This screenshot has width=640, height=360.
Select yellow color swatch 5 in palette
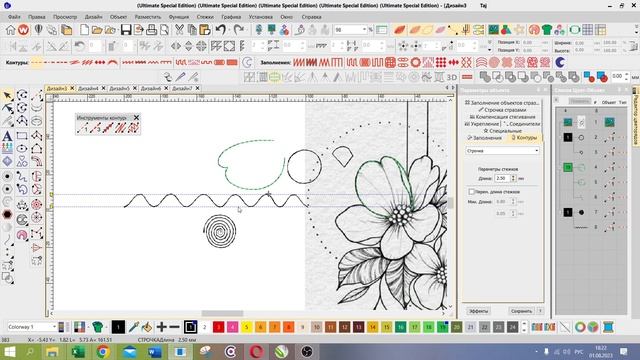(x=247, y=327)
